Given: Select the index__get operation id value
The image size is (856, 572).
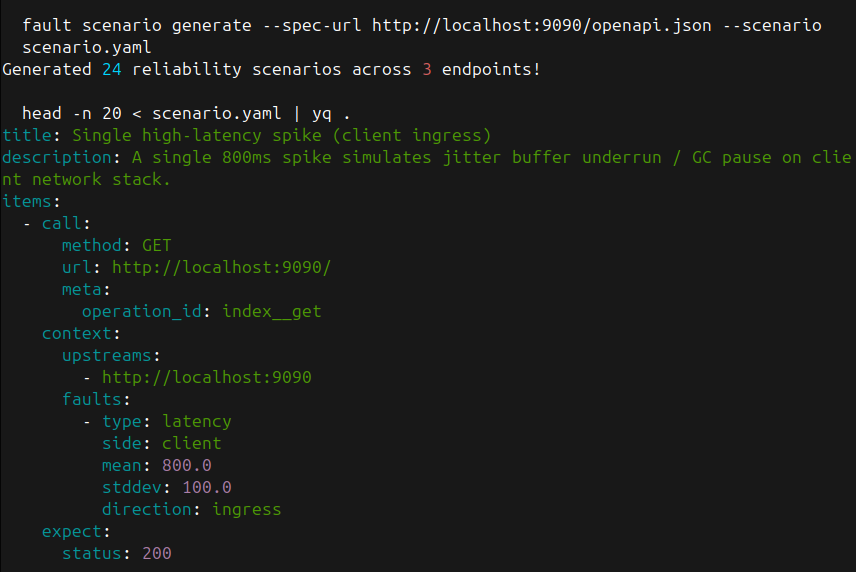Looking at the screenshot, I should pyautogui.click(x=271, y=311).
